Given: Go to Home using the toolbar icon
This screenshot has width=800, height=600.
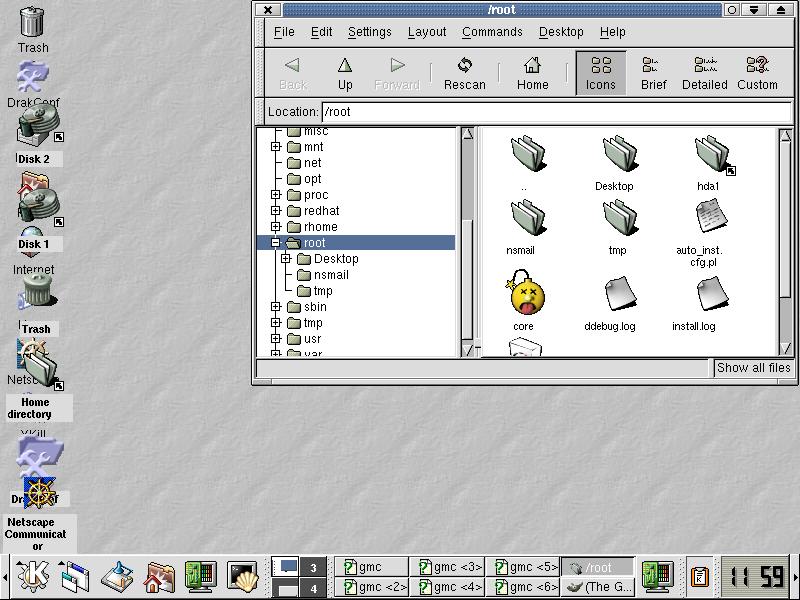Looking at the screenshot, I should click(532, 73).
